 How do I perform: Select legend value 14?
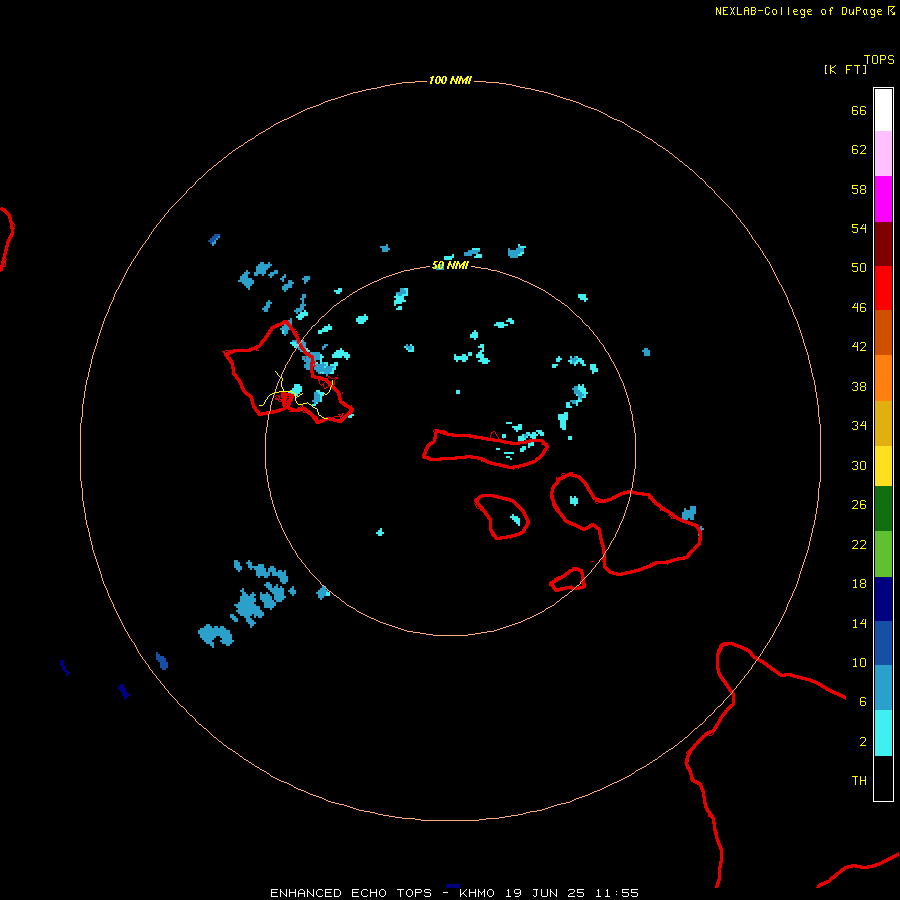[x=859, y=623]
